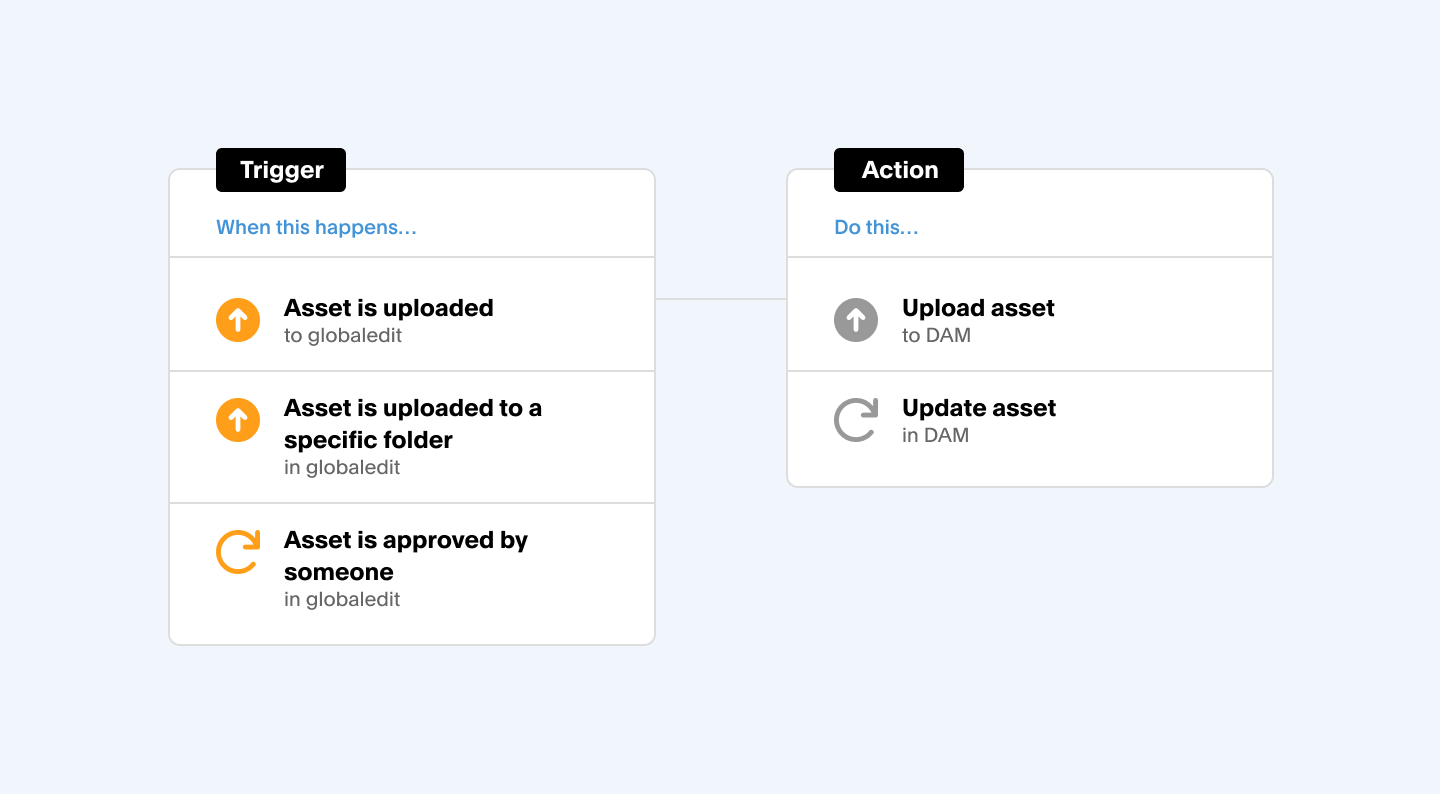Select the 'Asset is uploaded' trigger title
This screenshot has width=1440, height=794.
(x=389, y=308)
